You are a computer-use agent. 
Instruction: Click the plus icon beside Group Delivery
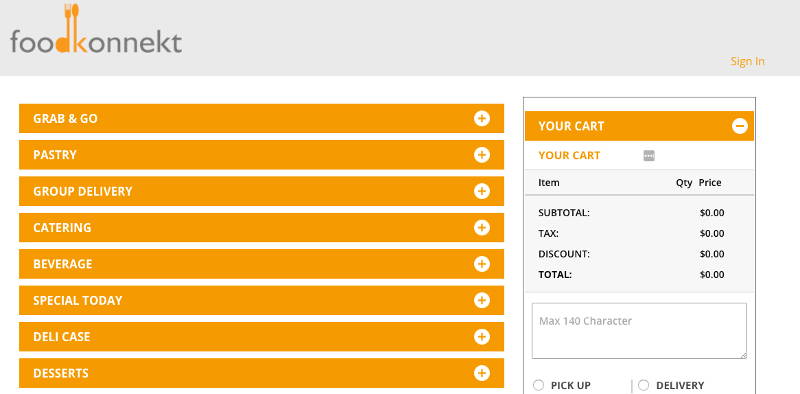[482, 191]
